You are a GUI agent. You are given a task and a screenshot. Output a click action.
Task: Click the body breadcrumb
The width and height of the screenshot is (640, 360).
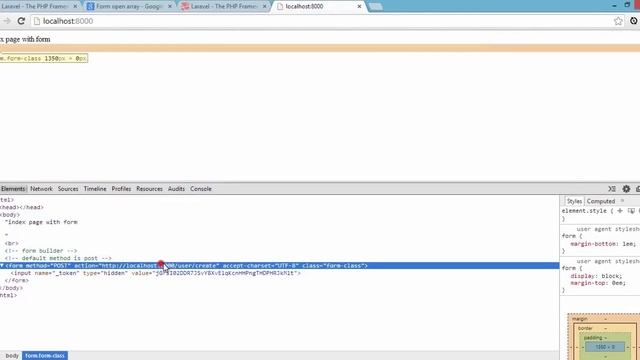(x=12, y=356)
